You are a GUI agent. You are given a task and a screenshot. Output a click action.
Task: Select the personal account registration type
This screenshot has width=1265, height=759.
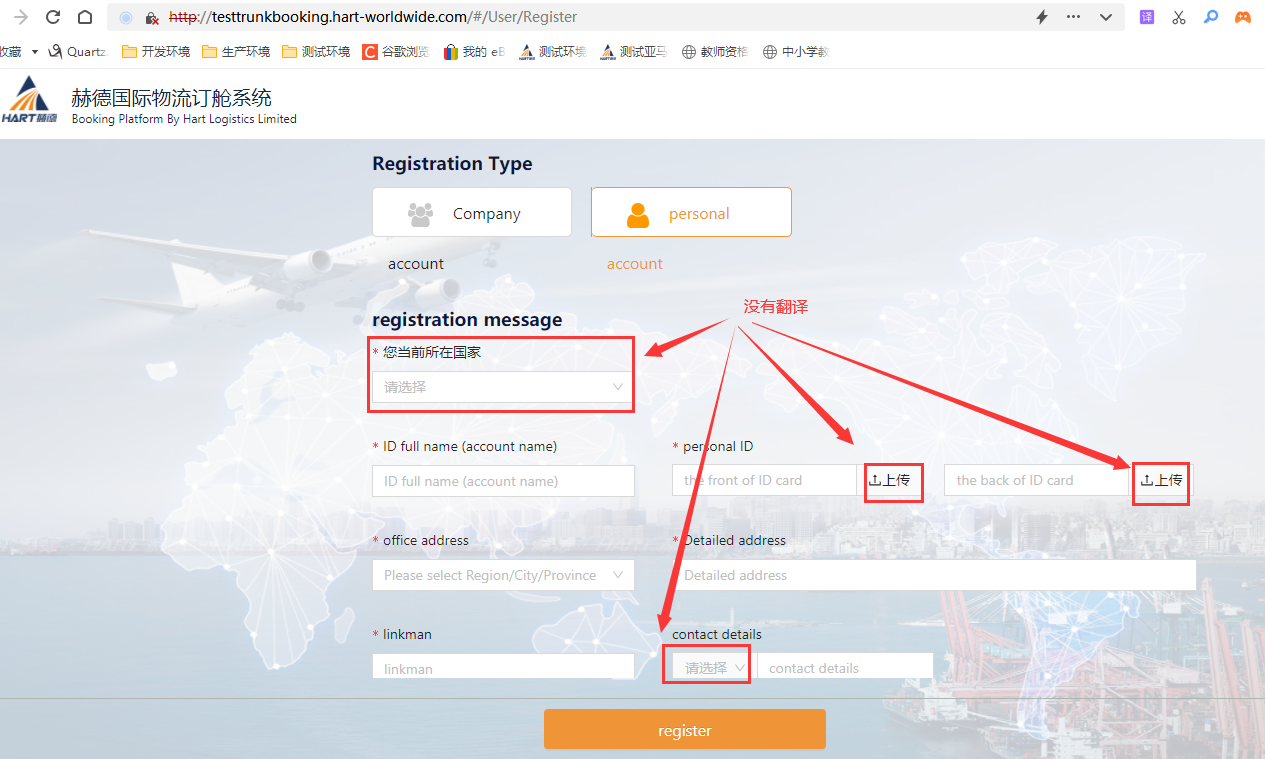coord(691,213)
